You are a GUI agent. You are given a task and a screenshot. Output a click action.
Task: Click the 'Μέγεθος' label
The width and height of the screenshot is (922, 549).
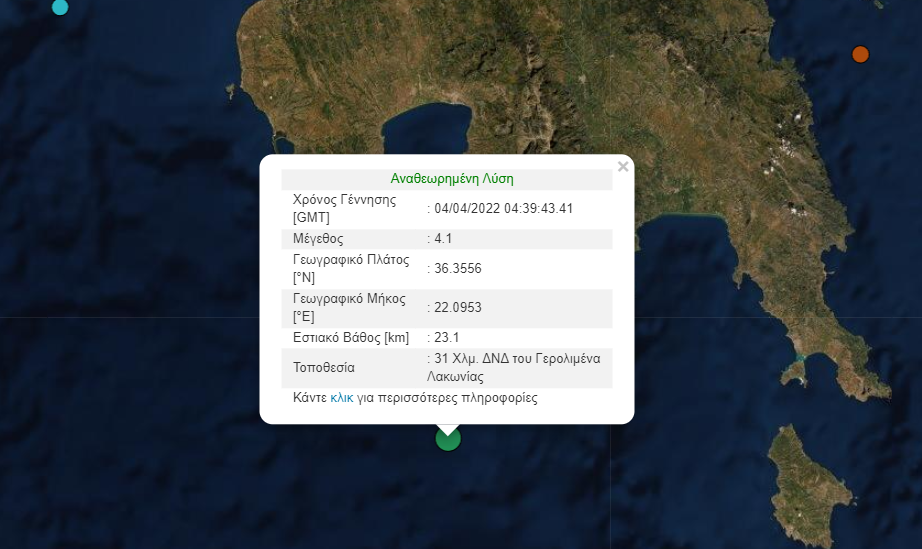(x=318, y=239)
